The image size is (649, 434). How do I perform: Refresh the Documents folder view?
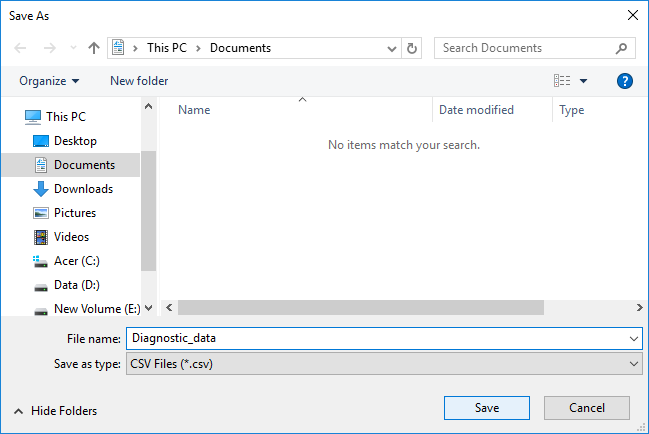pos(412,48)
